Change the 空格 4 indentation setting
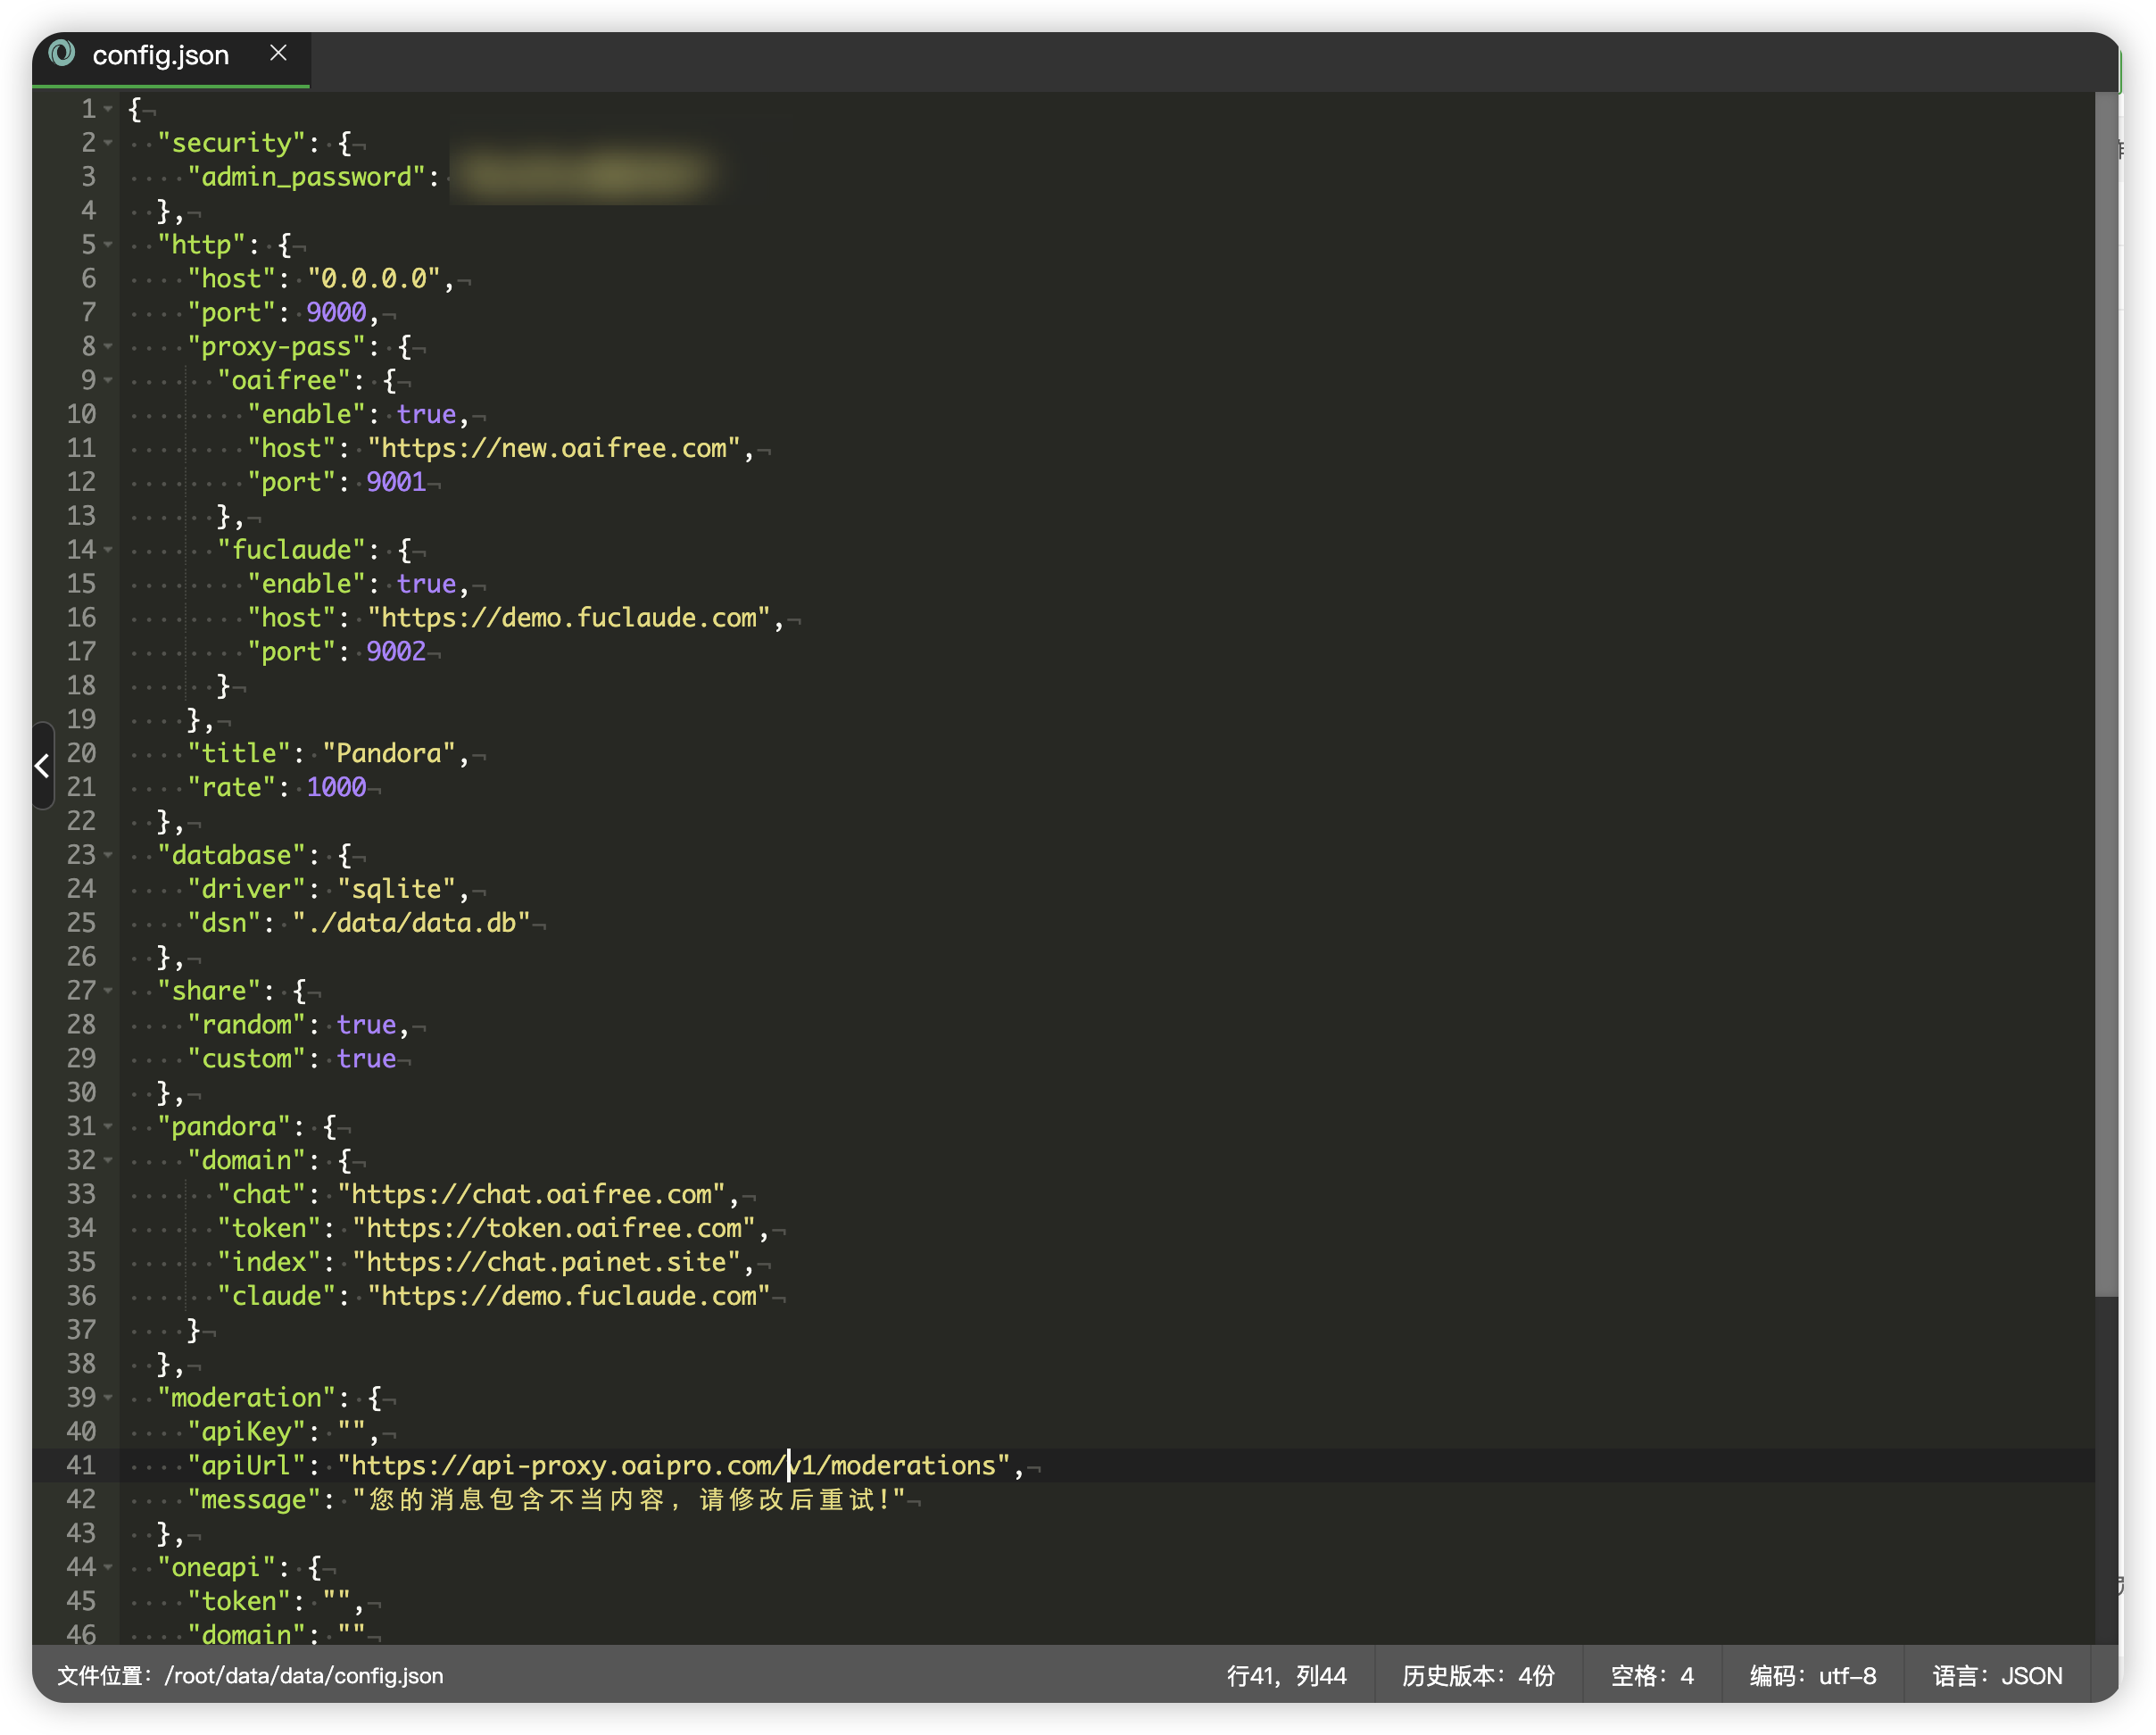 click(1652, 1676)
